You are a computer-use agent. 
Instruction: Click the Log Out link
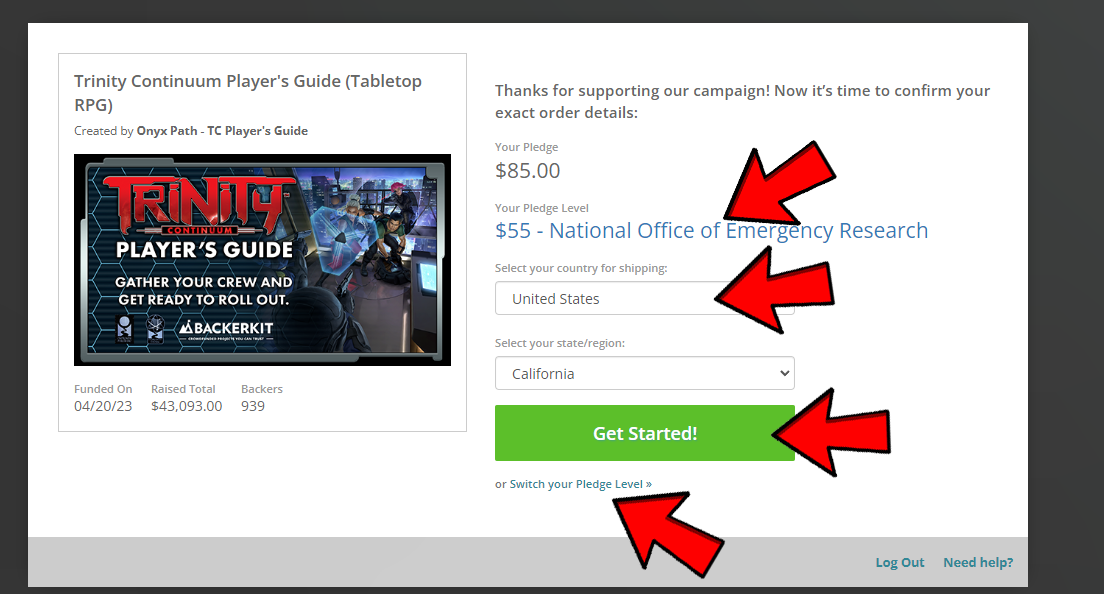click(x=900, y=562)
